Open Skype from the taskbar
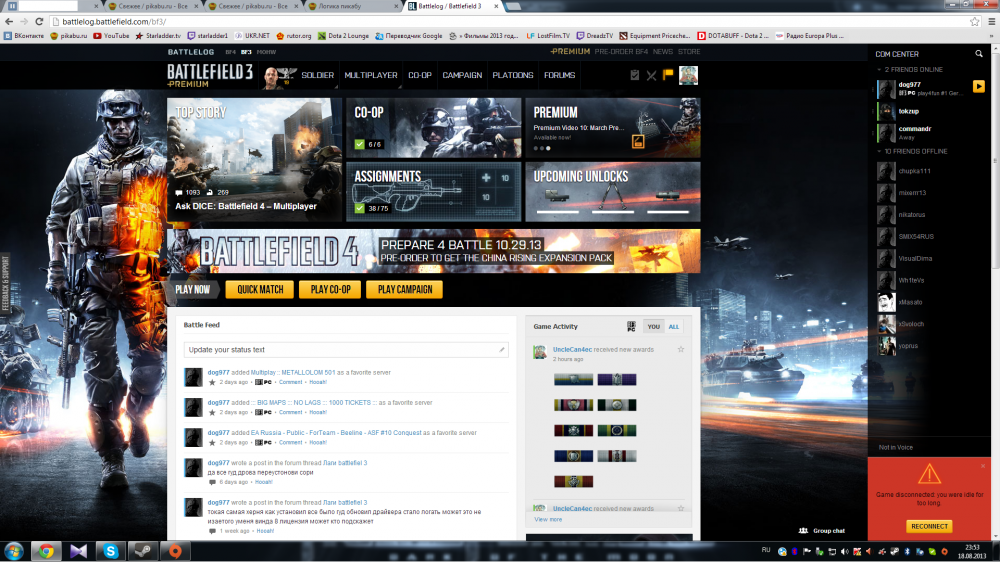The height and width of the screenshot is (563, 1000). tap(110, 551)
